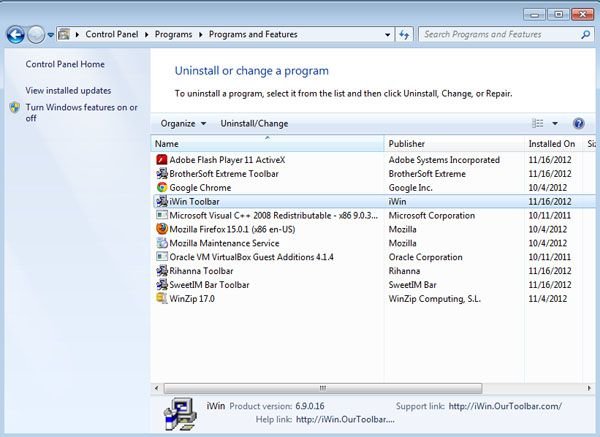Screen dimensions: 600x437
Task: Click Programs and Features breadcrumb
Action: click(x=253, y=34)
